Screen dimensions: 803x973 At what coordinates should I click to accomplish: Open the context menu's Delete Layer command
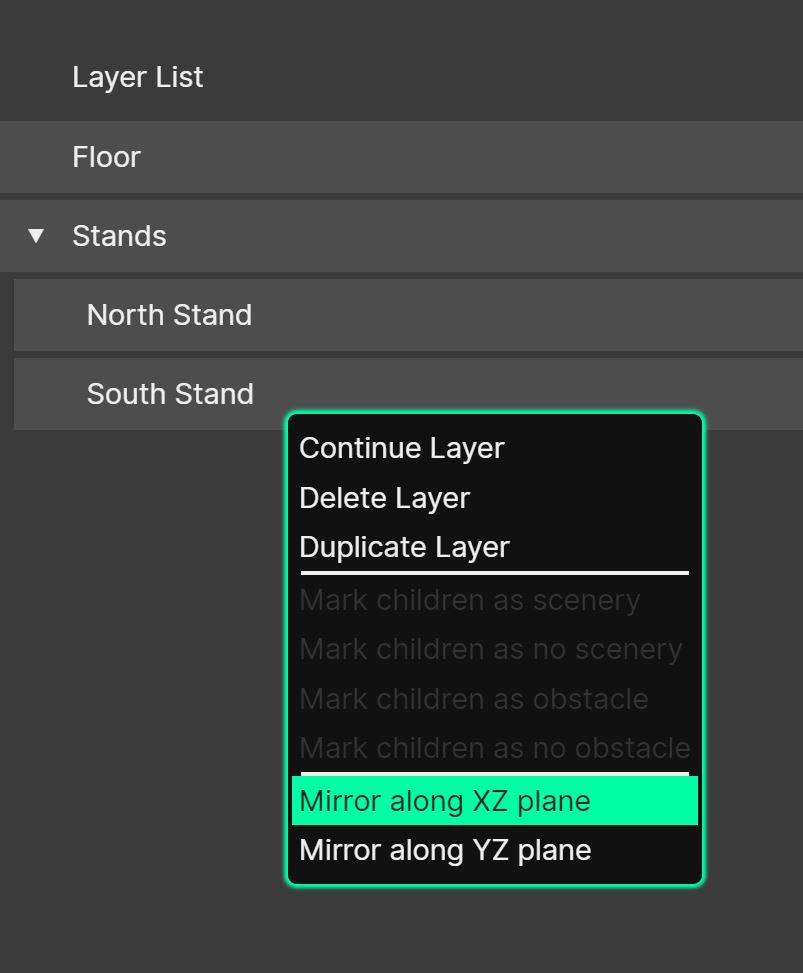click(x=384, y=498)
